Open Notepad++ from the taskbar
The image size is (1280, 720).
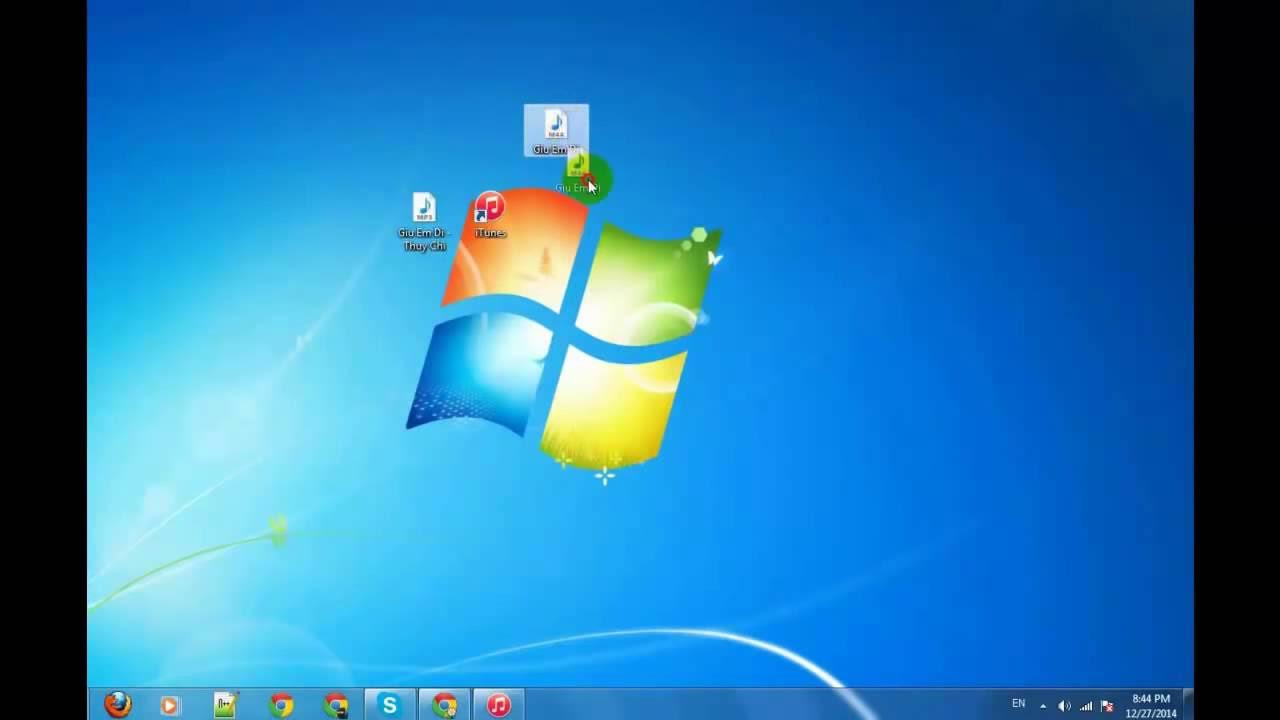(225, 705)
